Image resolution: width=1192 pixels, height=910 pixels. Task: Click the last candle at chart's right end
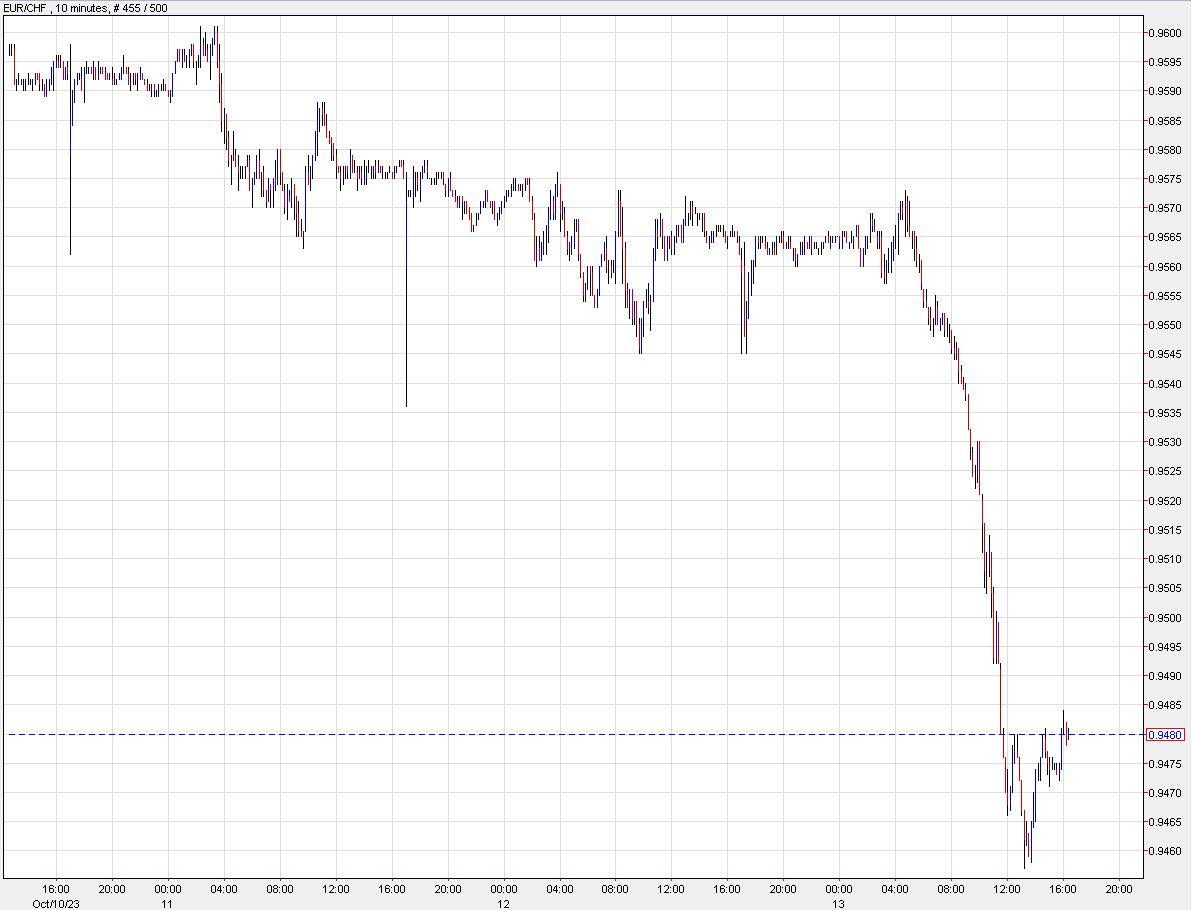click(1070, 734)
